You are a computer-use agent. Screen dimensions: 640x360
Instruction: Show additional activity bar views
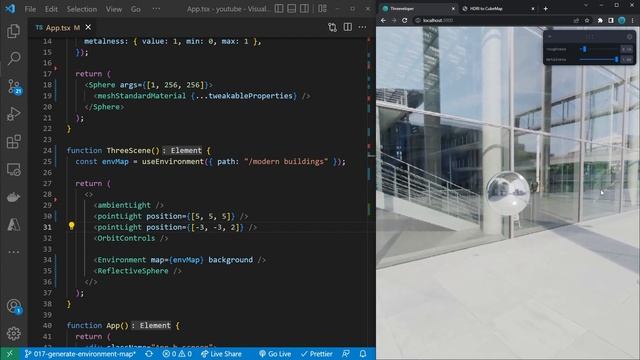(x=13, y=252)
